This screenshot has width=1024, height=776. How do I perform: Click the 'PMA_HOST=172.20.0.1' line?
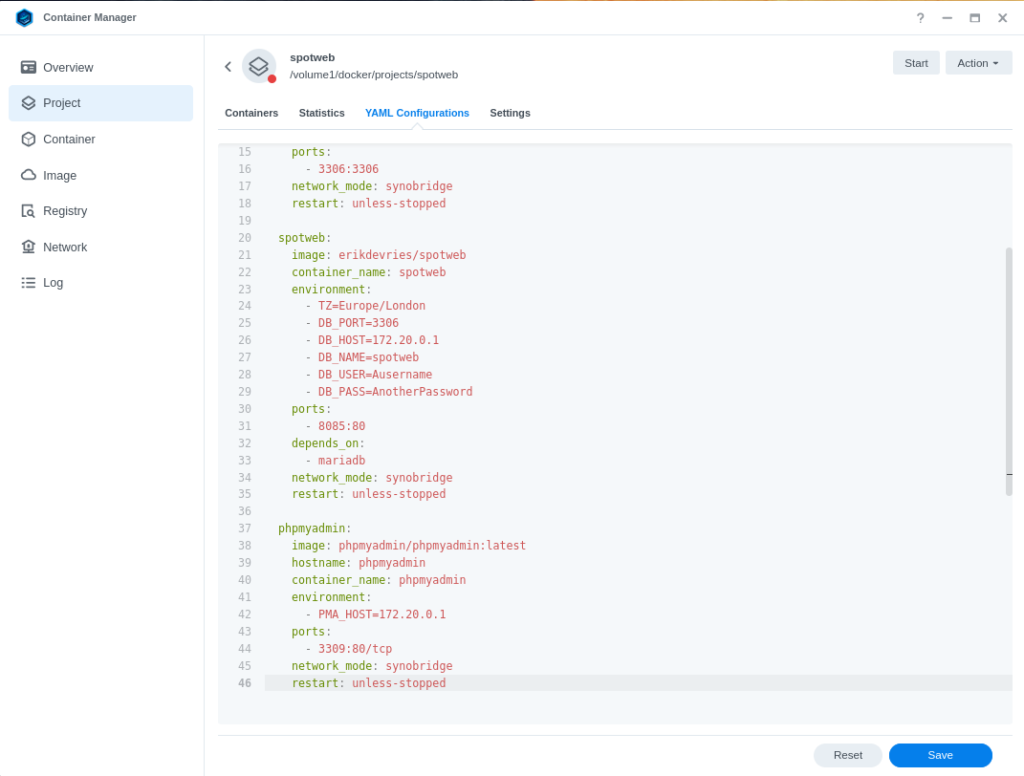pyautogui.click(x=382, y=615)
